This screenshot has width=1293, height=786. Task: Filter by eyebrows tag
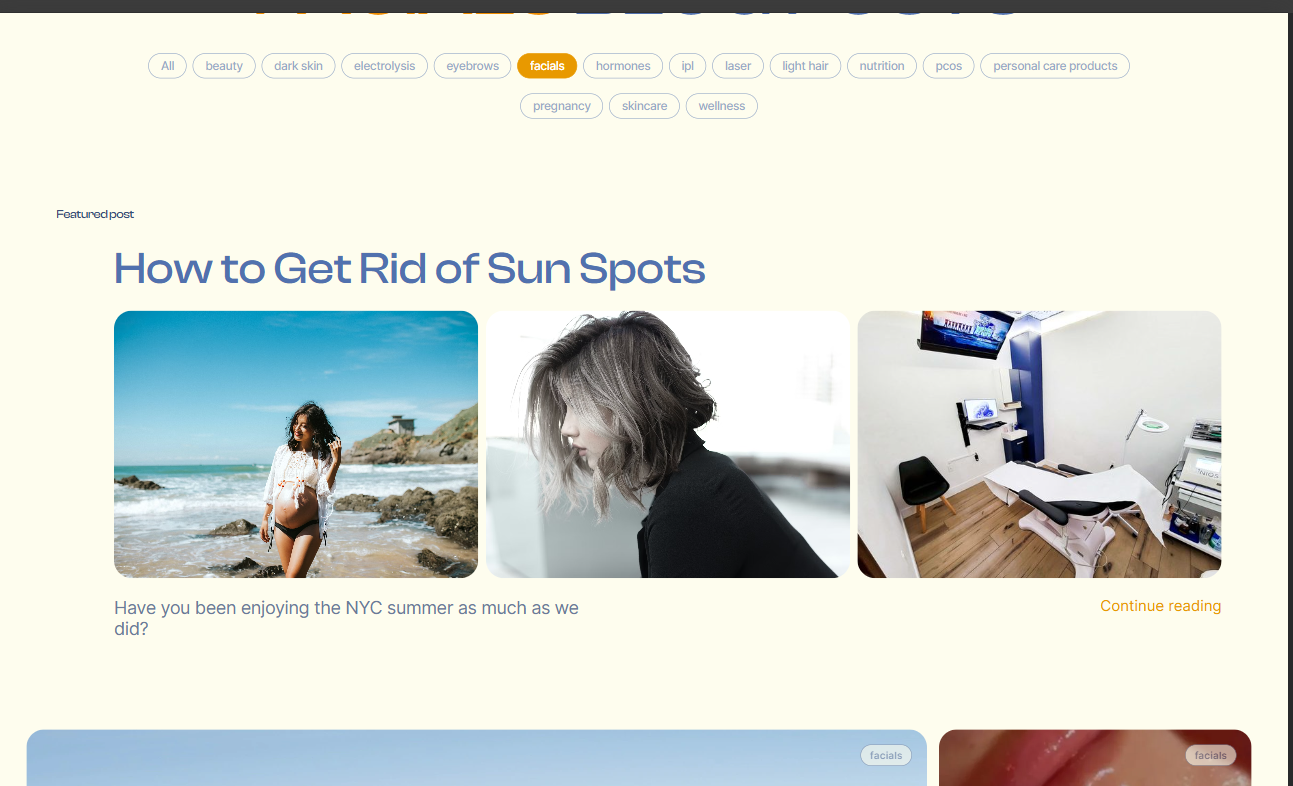(x=472, y=66)
